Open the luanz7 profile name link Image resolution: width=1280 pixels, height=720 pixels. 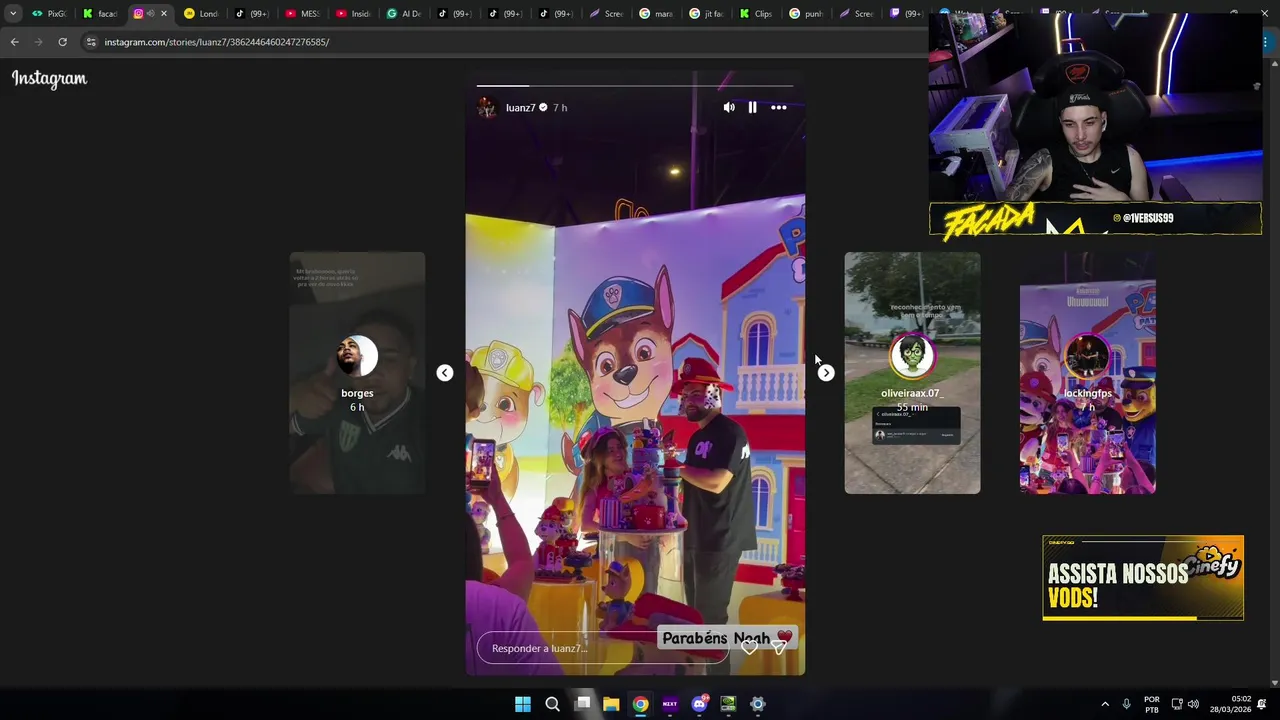click(x=520, y=107)
